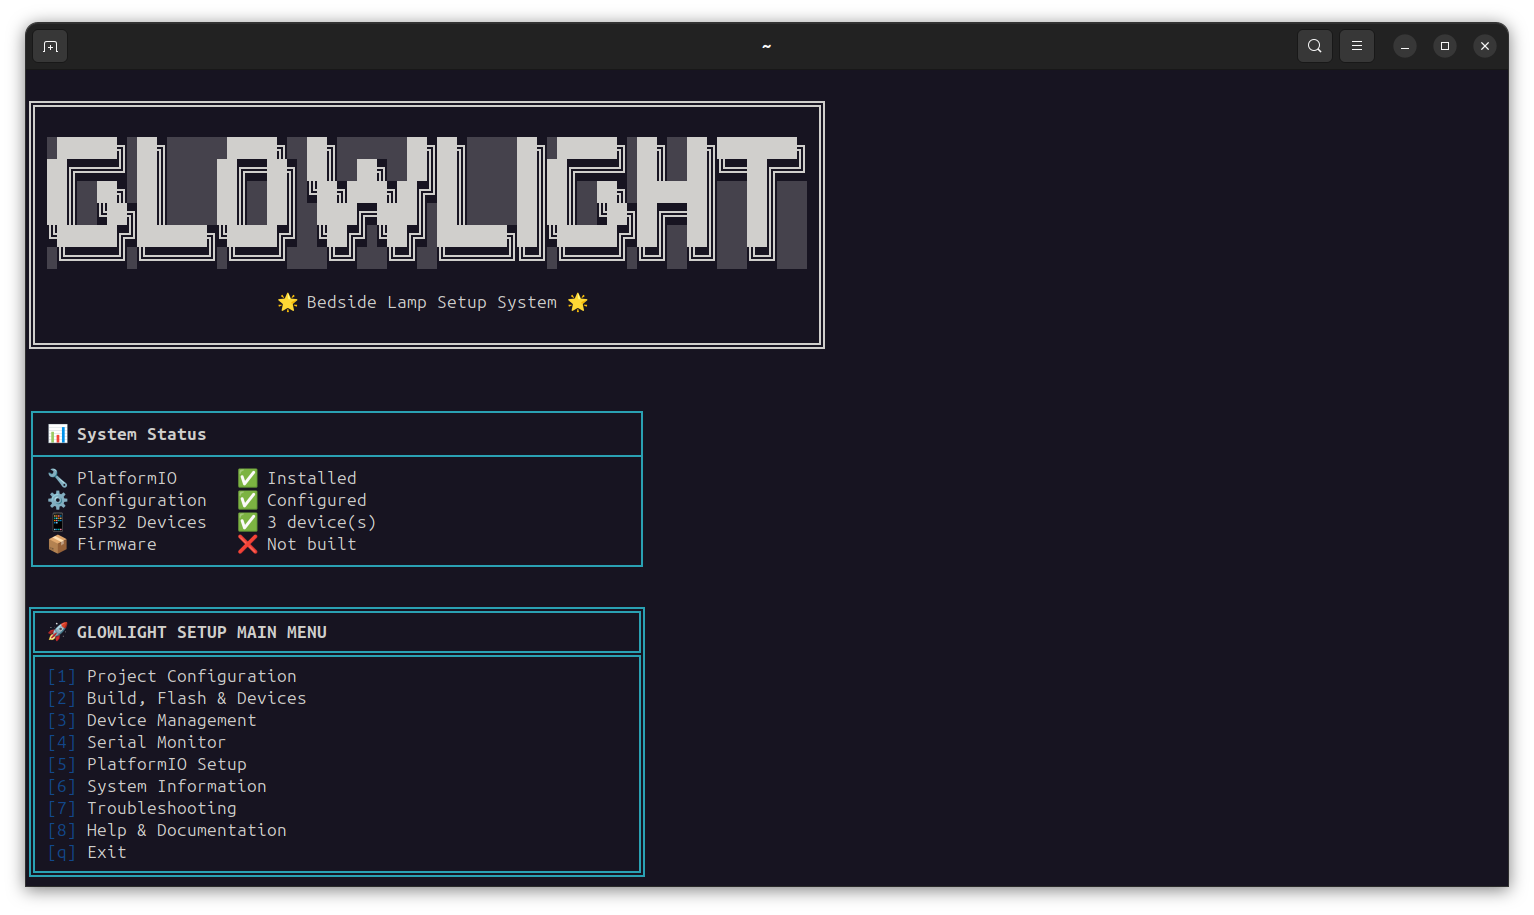Click GLOWLIGHT SETUP MAIN MENU heading

click(202, 632)
